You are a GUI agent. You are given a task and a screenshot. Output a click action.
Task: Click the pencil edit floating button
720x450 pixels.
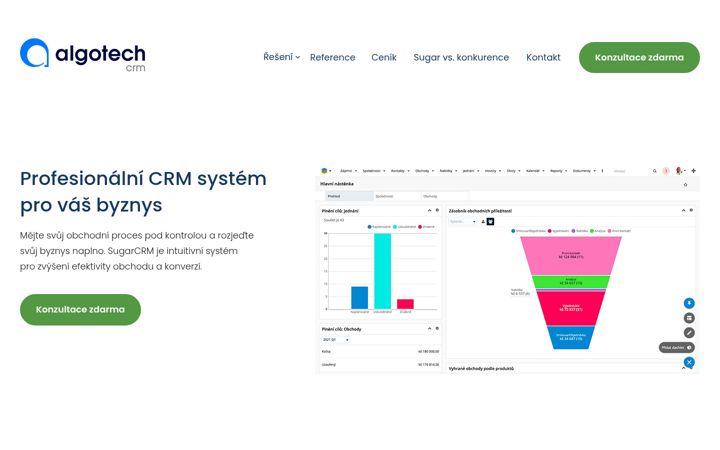coord(689,332)
